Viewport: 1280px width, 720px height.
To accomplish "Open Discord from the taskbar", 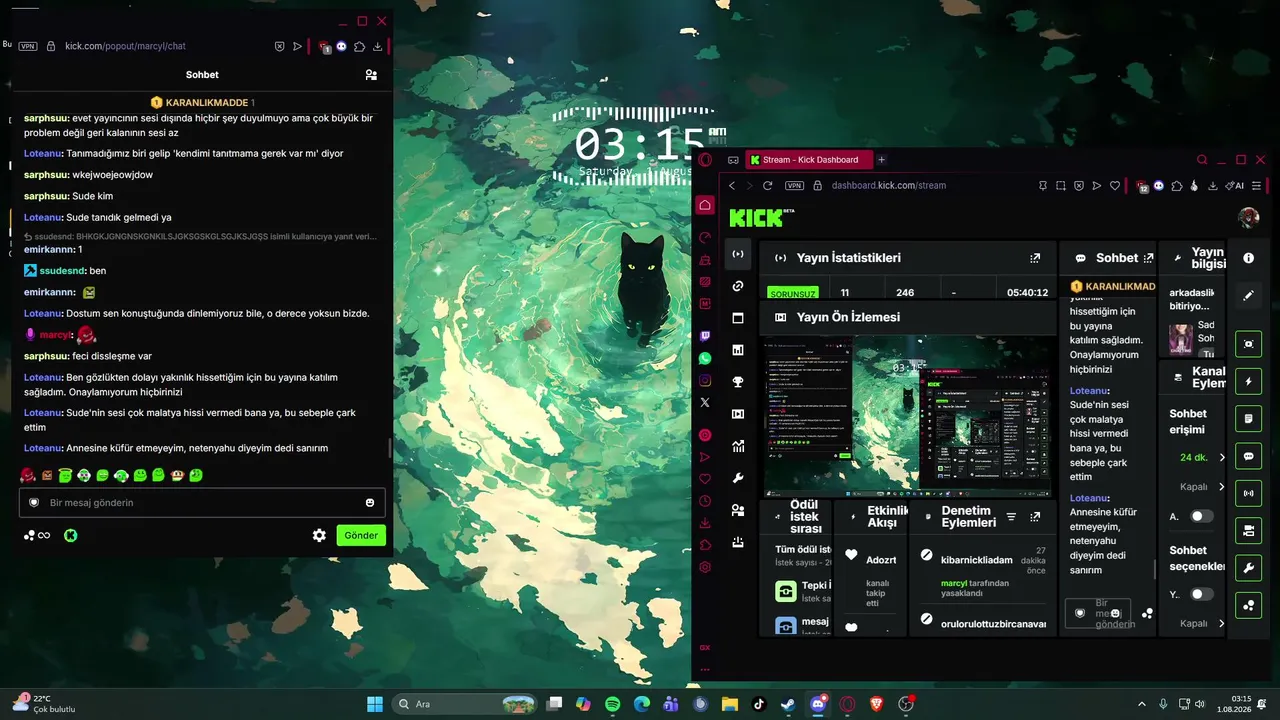I will pyautogui.click(x=818, y=704).
